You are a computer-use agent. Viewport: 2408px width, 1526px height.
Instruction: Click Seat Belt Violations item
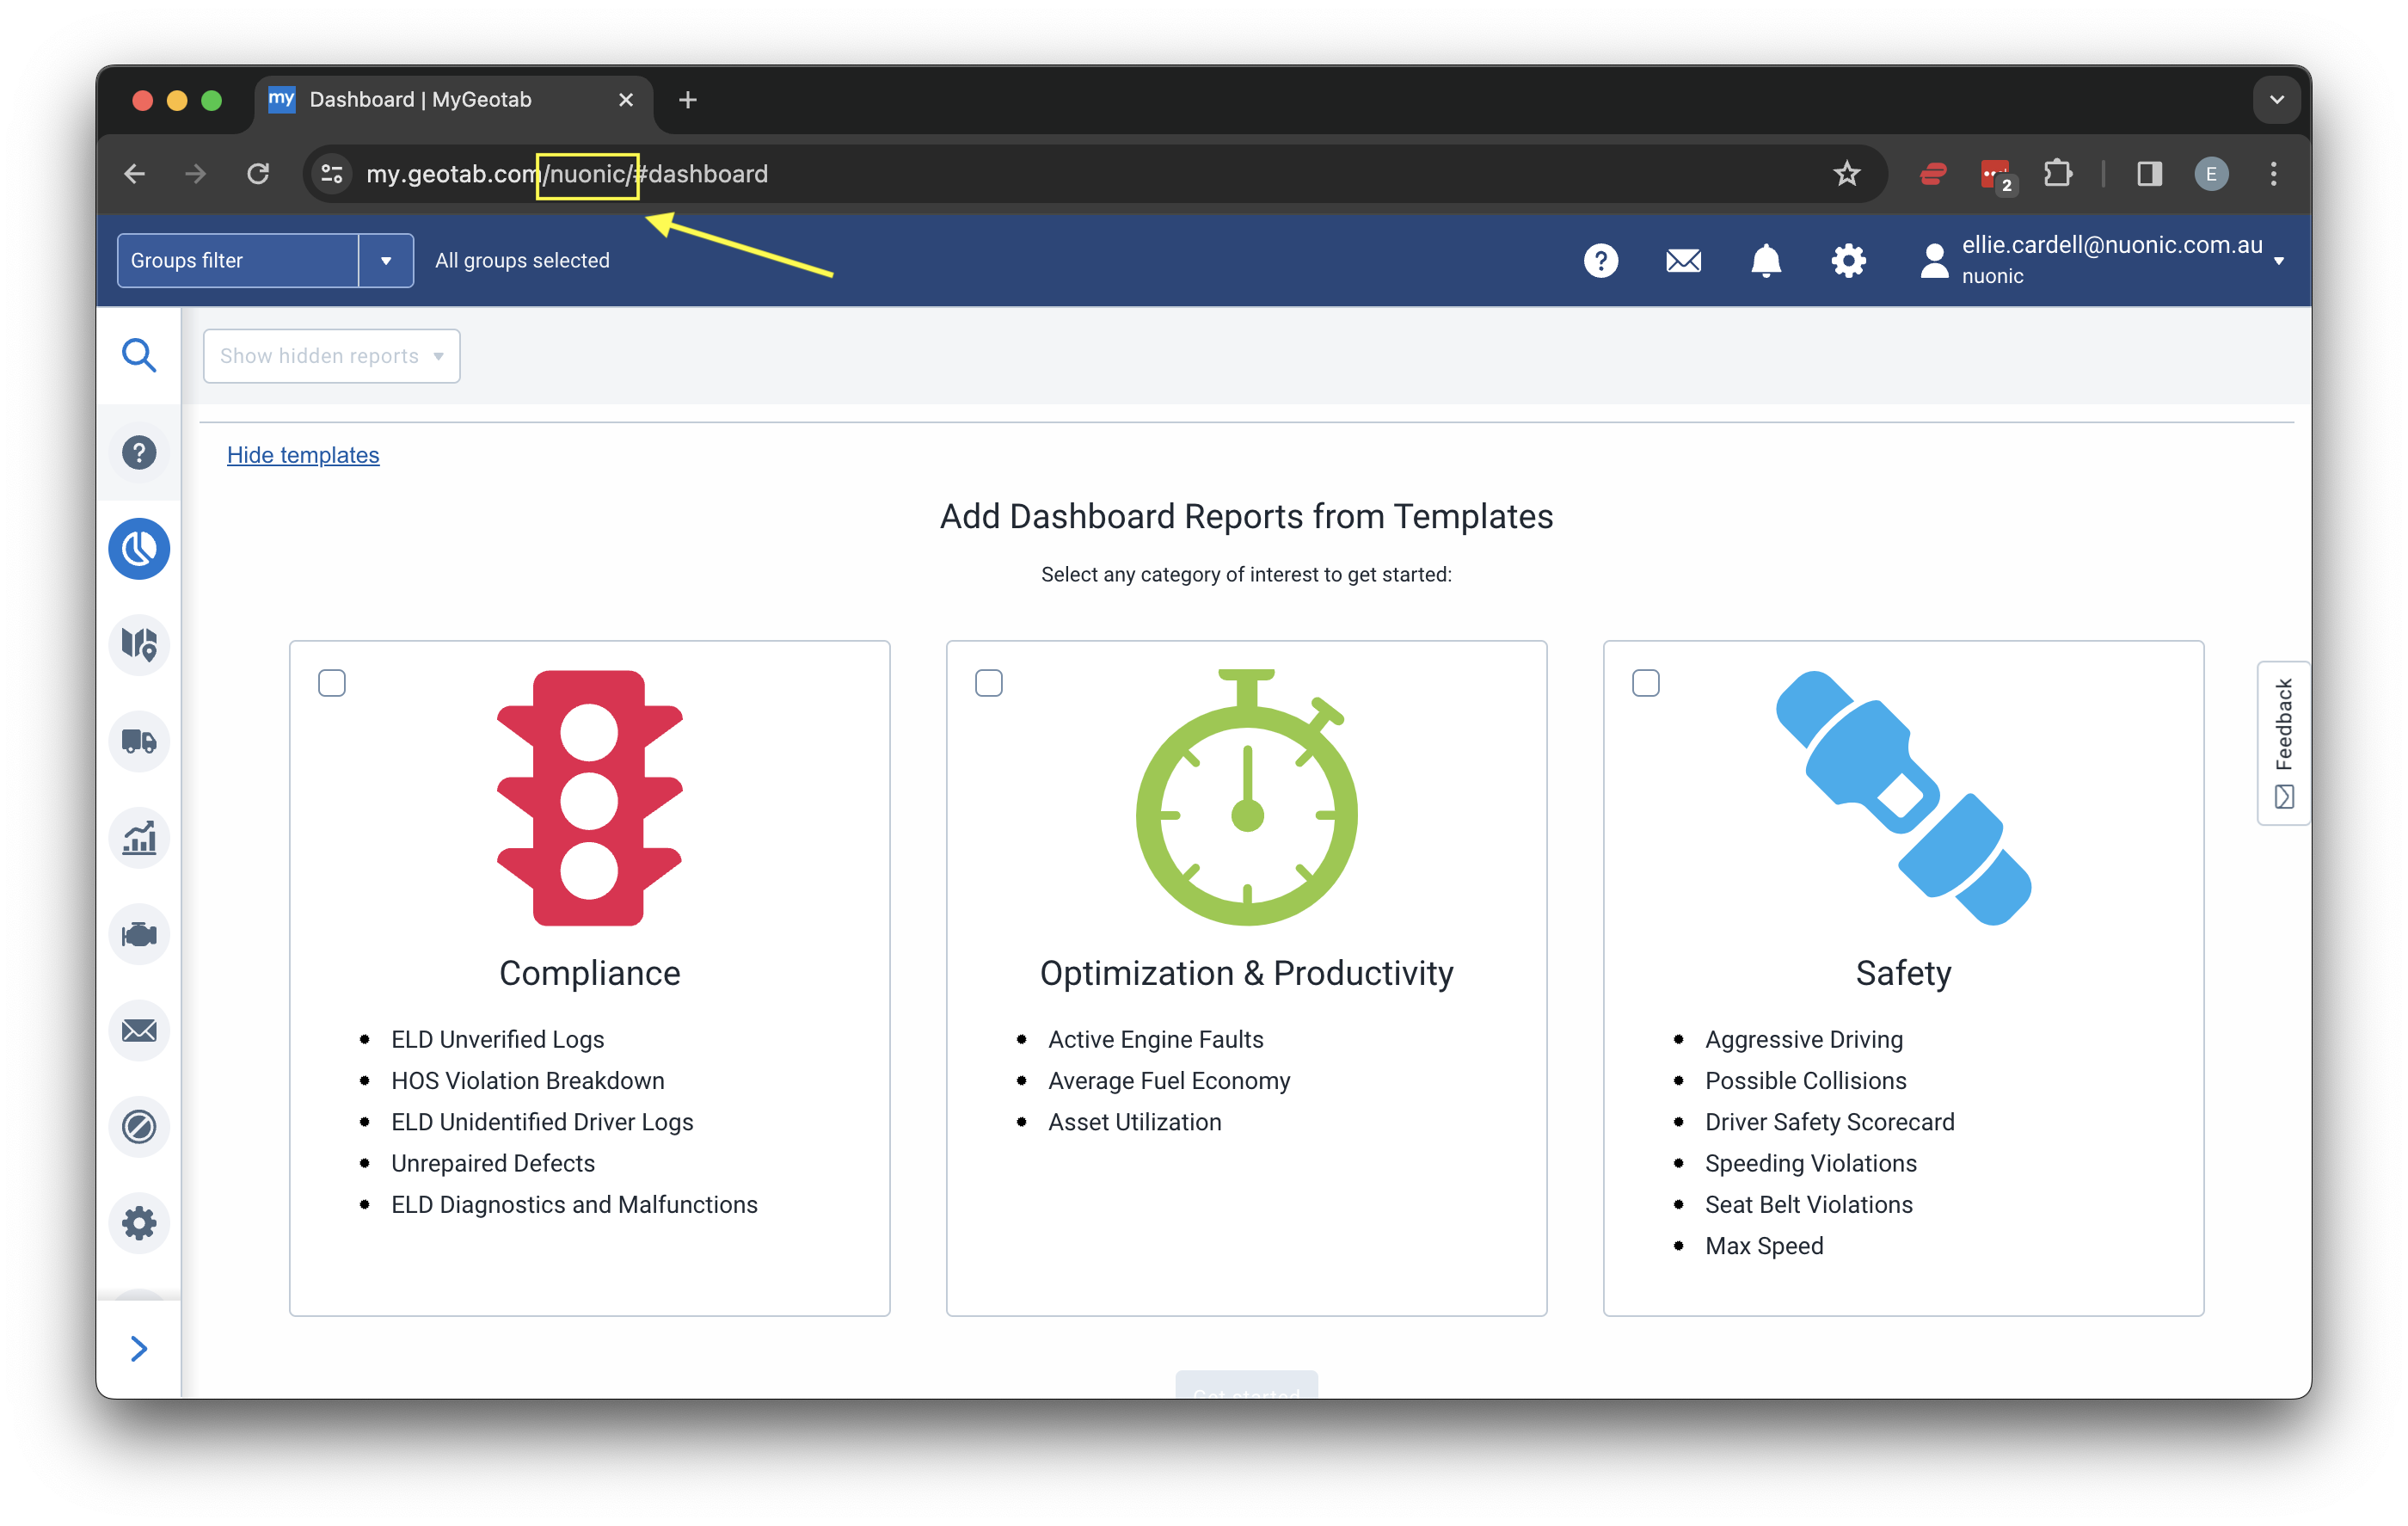click(1808, 1204)
